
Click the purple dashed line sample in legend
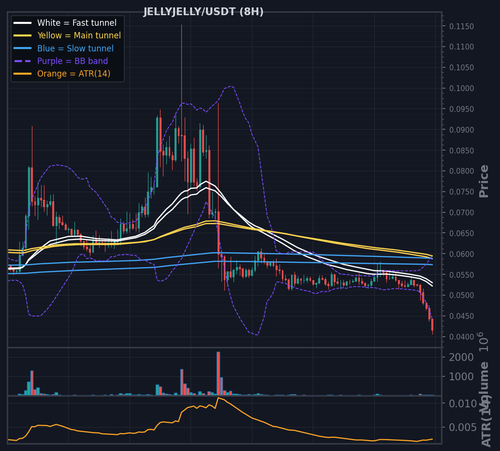tap(23, 61)
